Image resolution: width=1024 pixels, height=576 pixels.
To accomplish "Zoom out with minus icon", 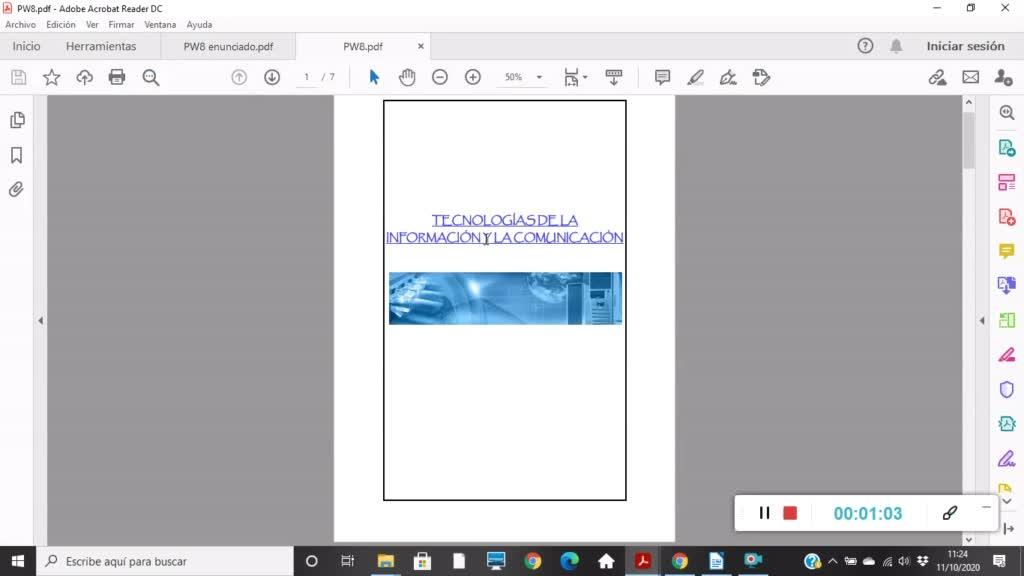I will point(440,77).
